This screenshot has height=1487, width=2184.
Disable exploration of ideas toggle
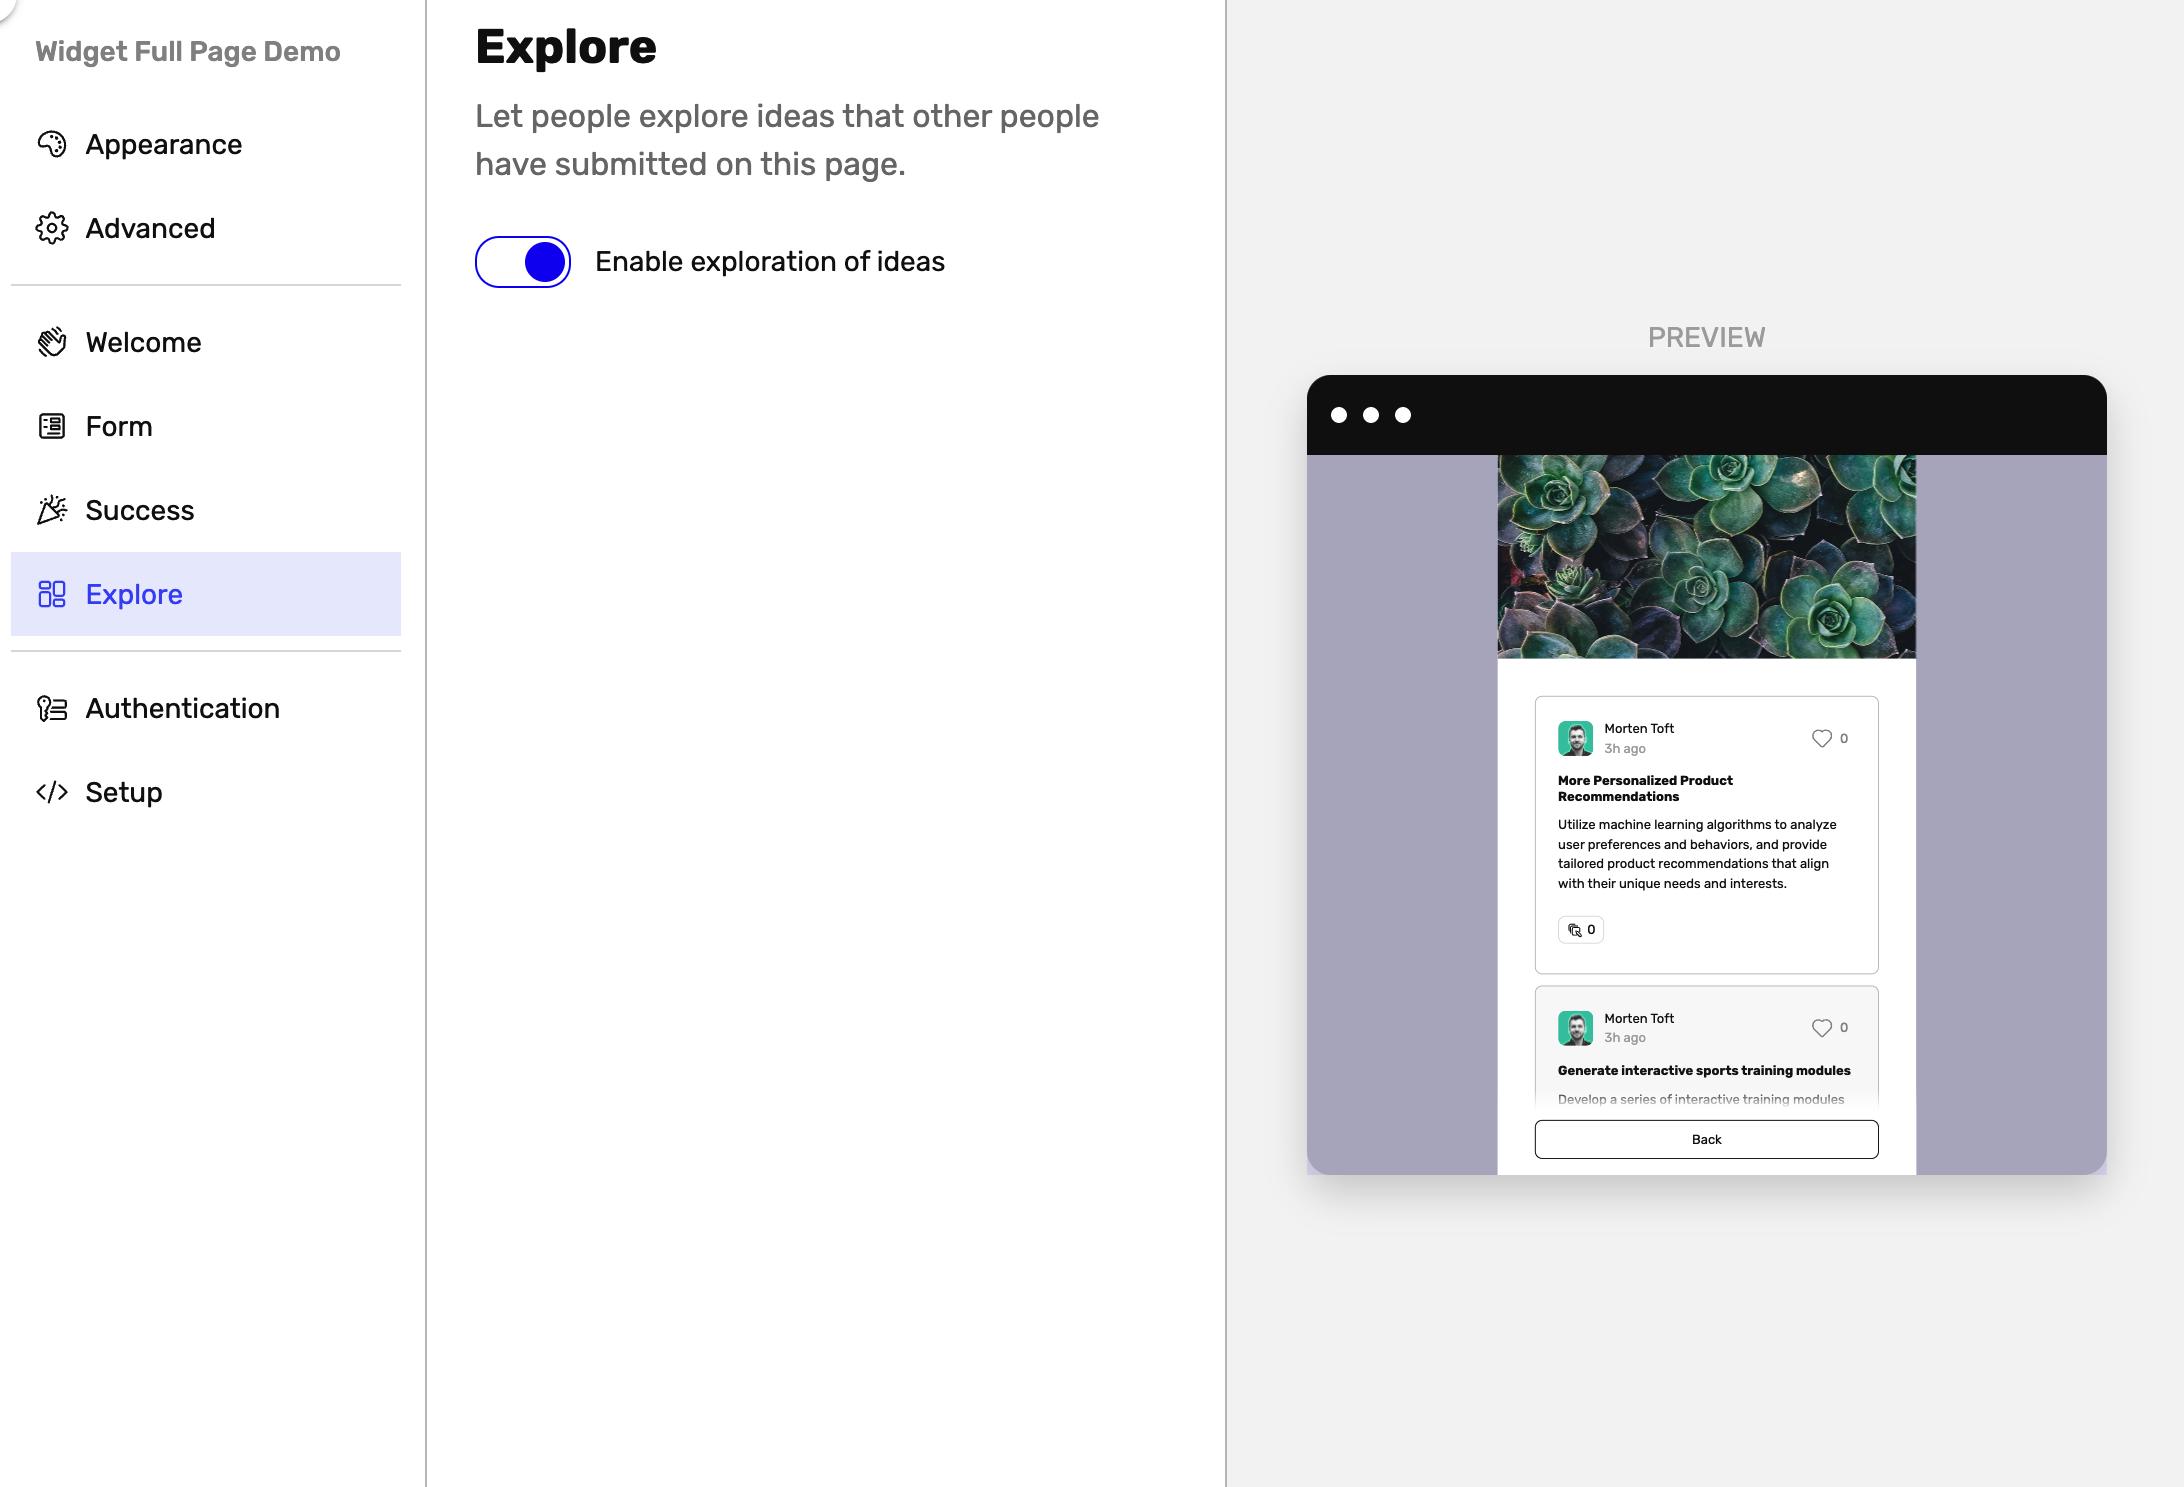pos(523,262)
